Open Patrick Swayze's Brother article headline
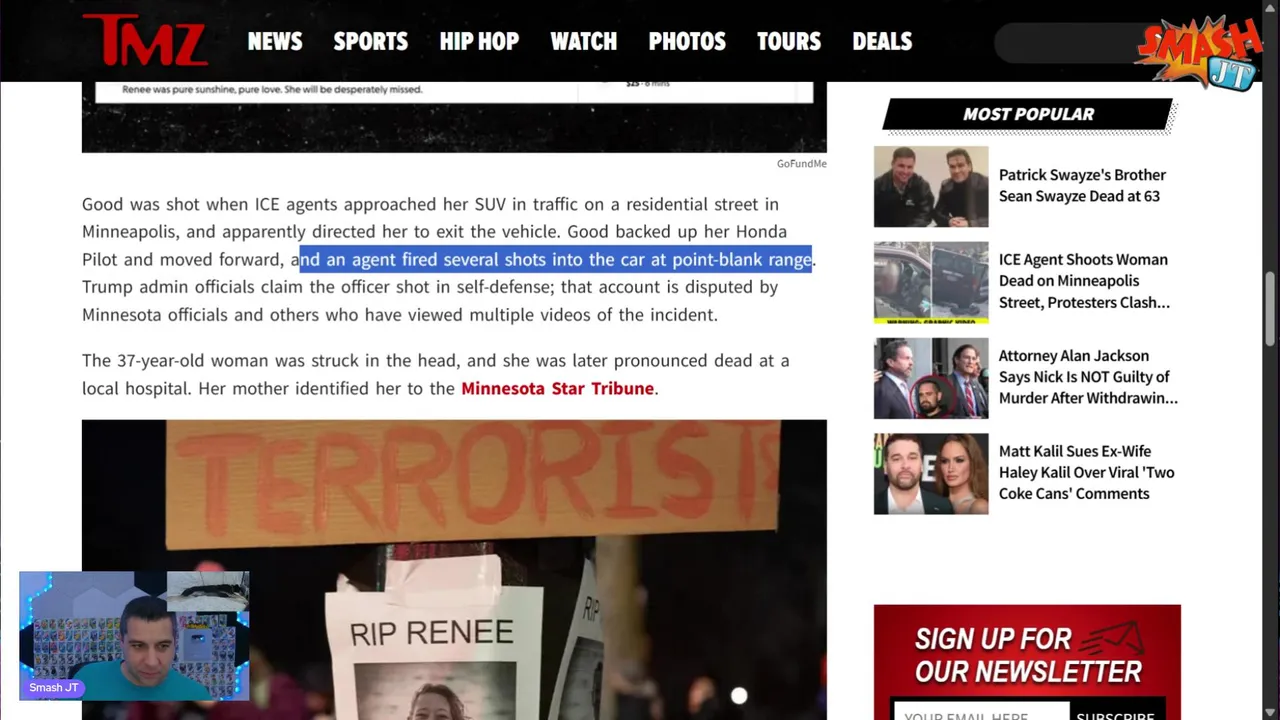 [x=1082, y=185]
